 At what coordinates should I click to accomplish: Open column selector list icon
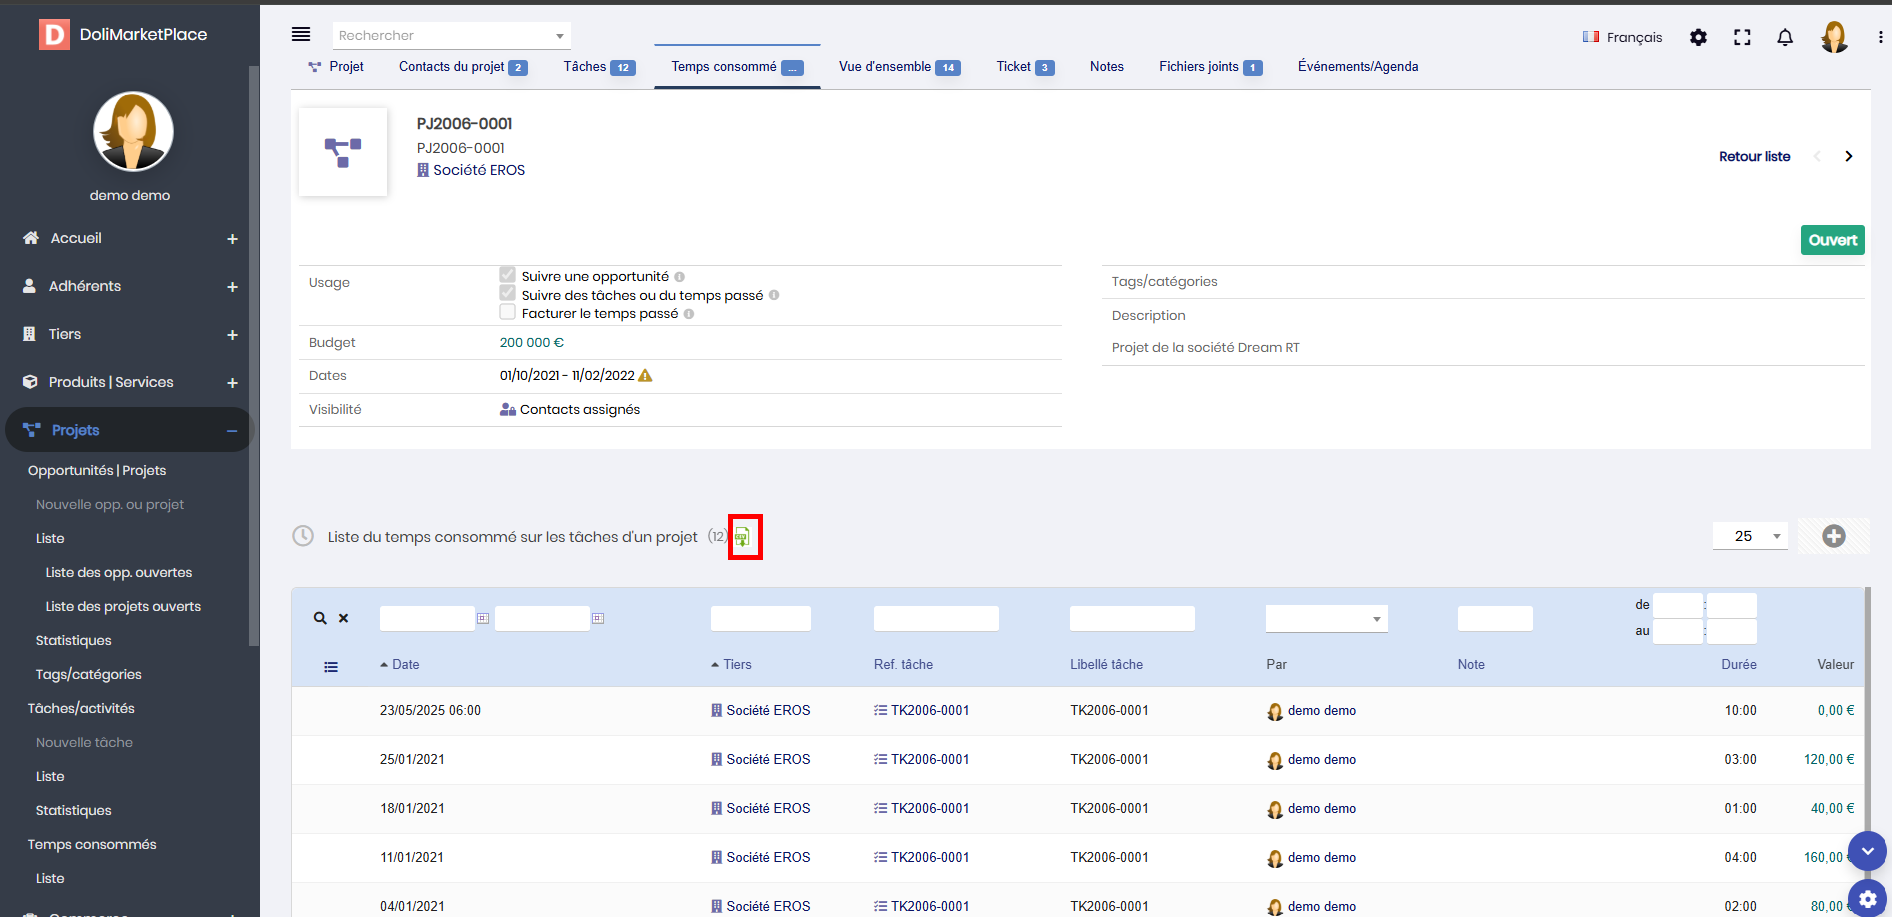pyautogui.click(x=331, y=666)
